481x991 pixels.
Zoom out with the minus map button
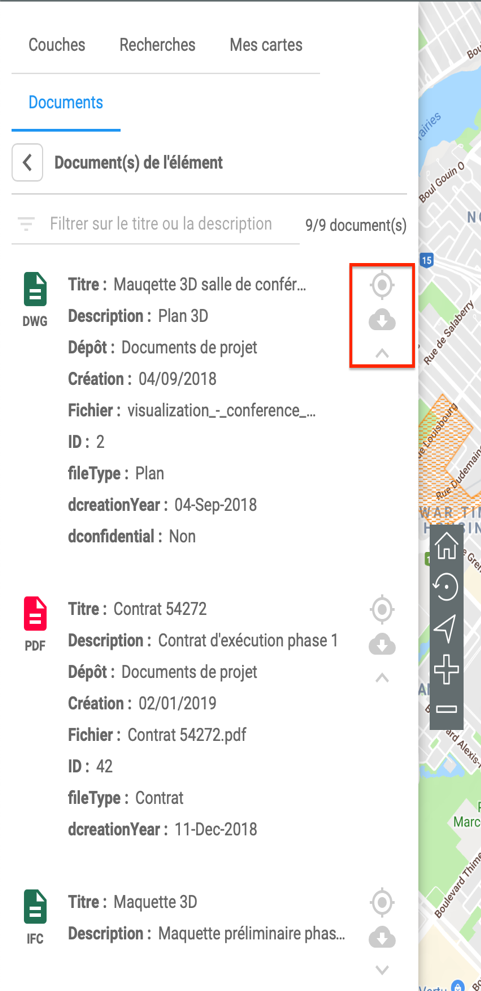coord(447,709)
